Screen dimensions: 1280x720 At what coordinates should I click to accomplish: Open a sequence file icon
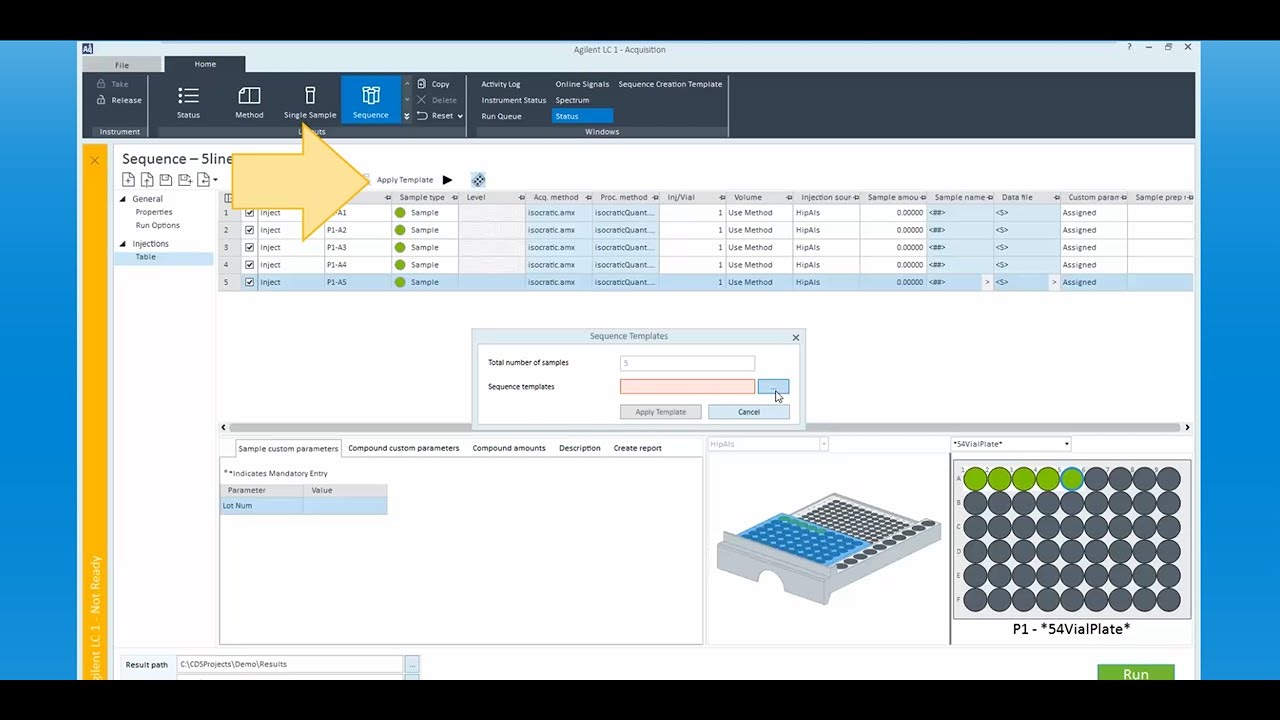pos(147,180)
